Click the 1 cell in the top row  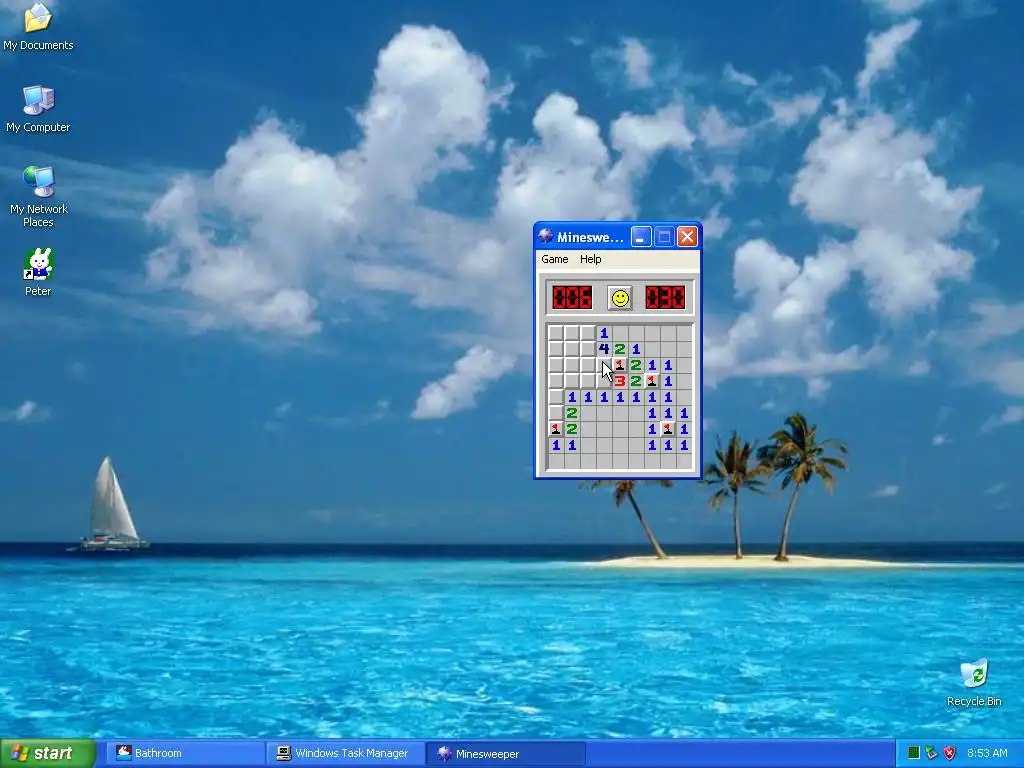(x=603, y=333)
